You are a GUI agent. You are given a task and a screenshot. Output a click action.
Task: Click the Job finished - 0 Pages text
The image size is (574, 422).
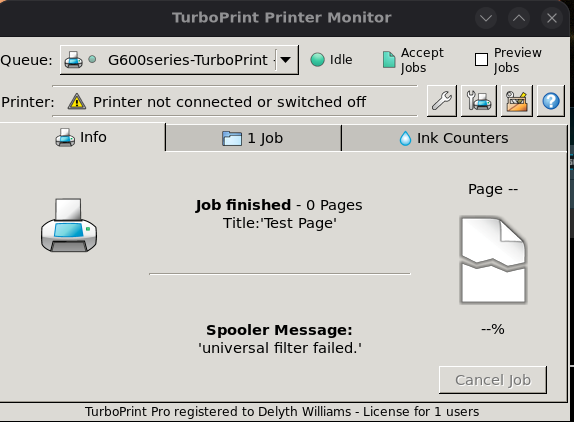pos(279,205)
